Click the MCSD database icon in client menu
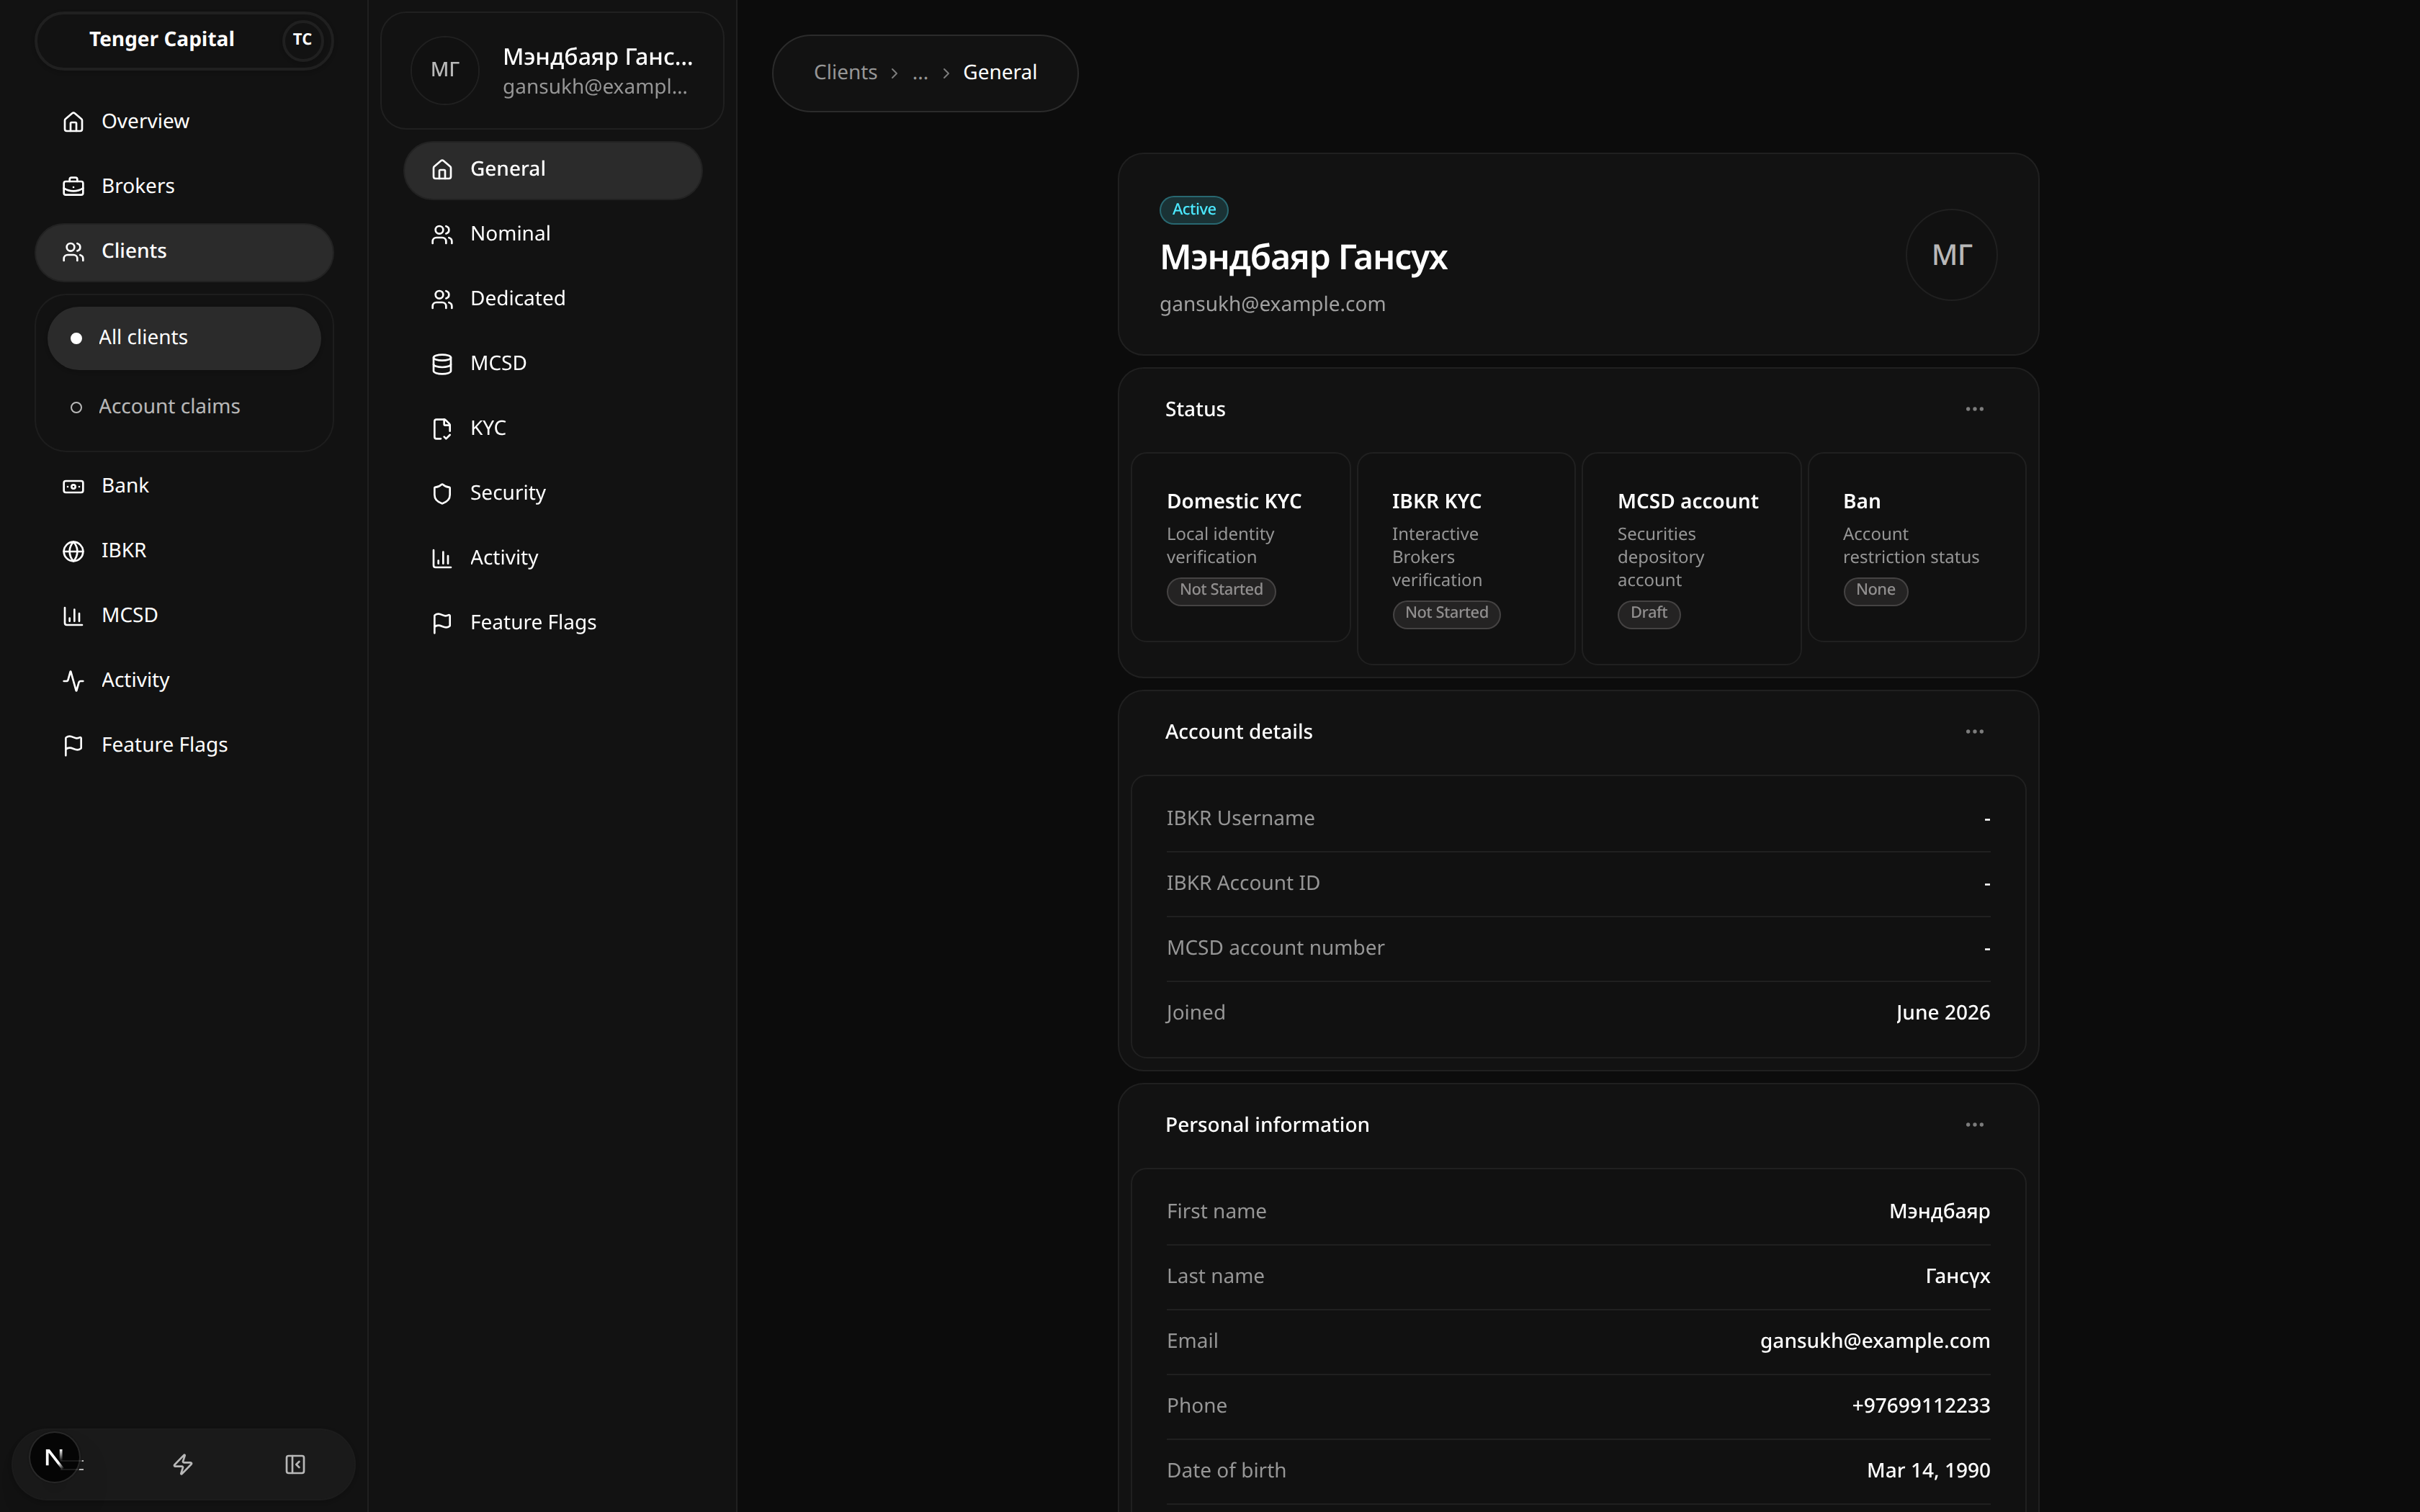 442,364
